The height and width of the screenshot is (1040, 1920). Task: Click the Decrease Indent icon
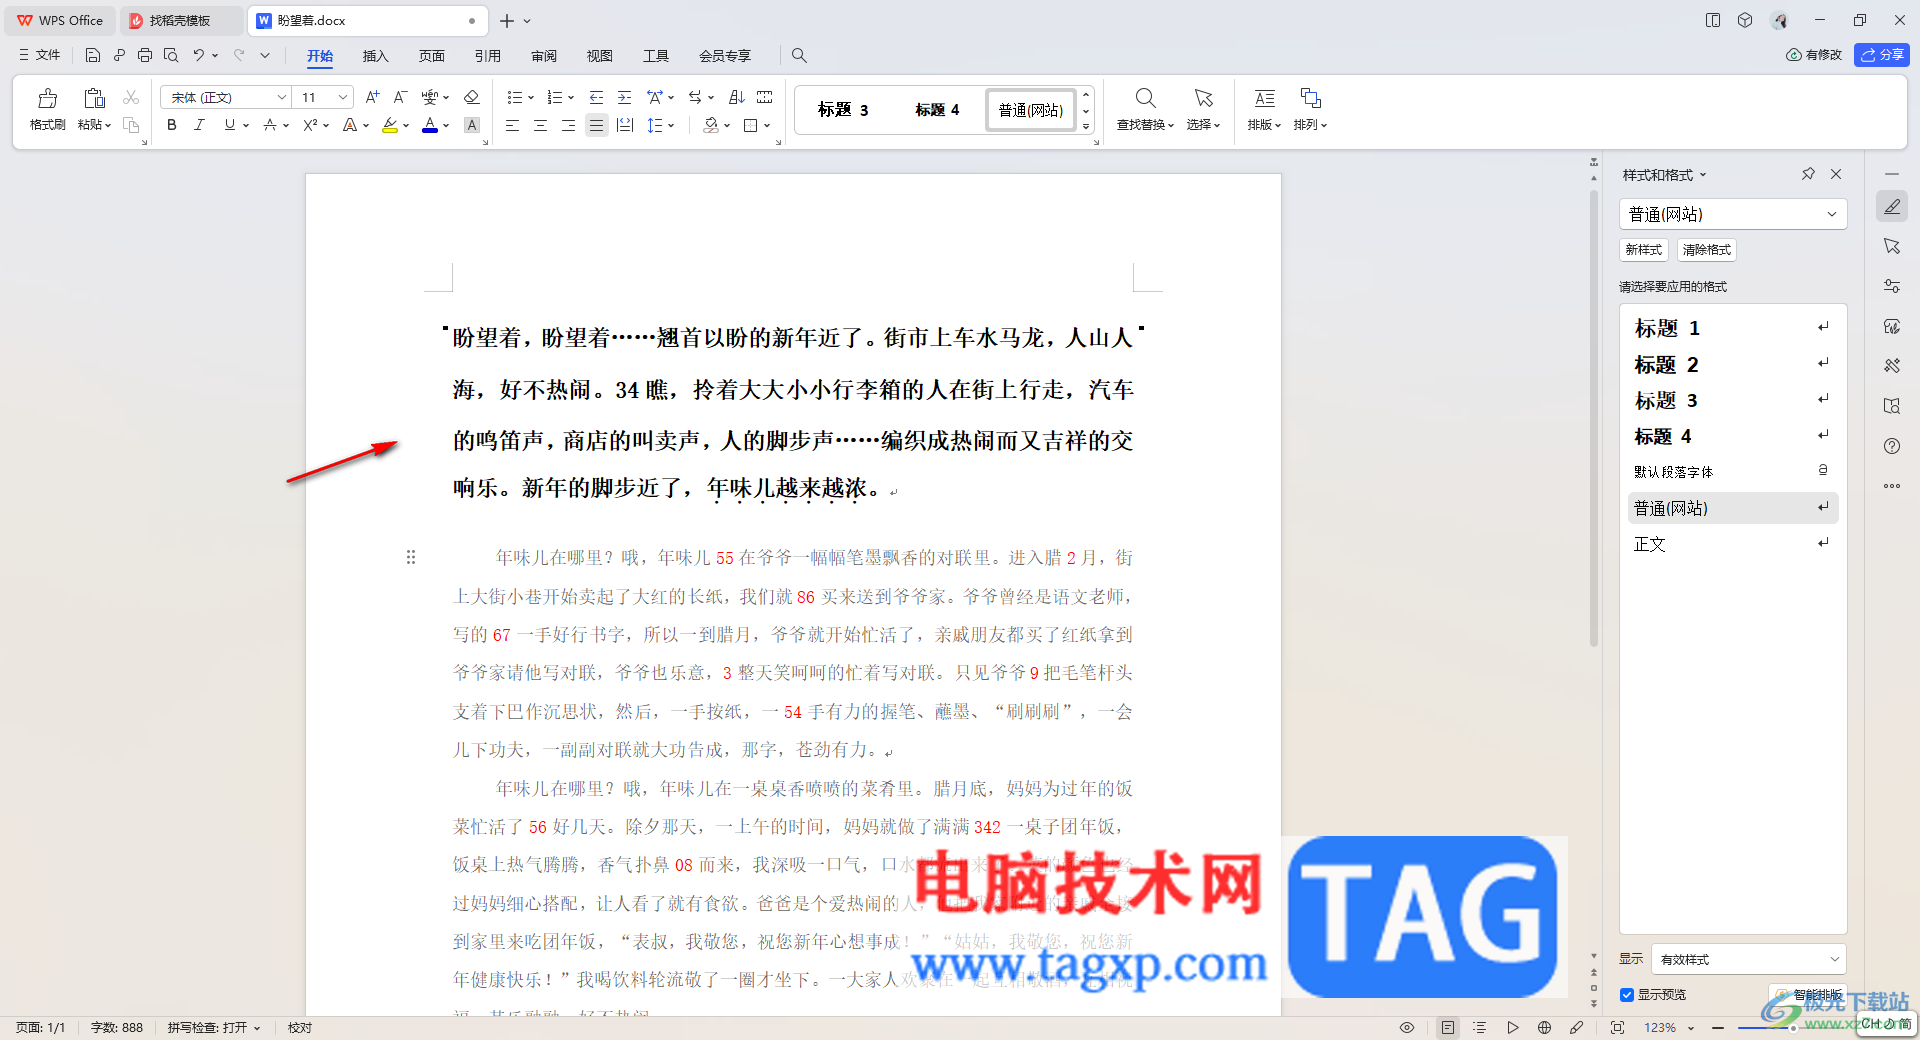596,97
